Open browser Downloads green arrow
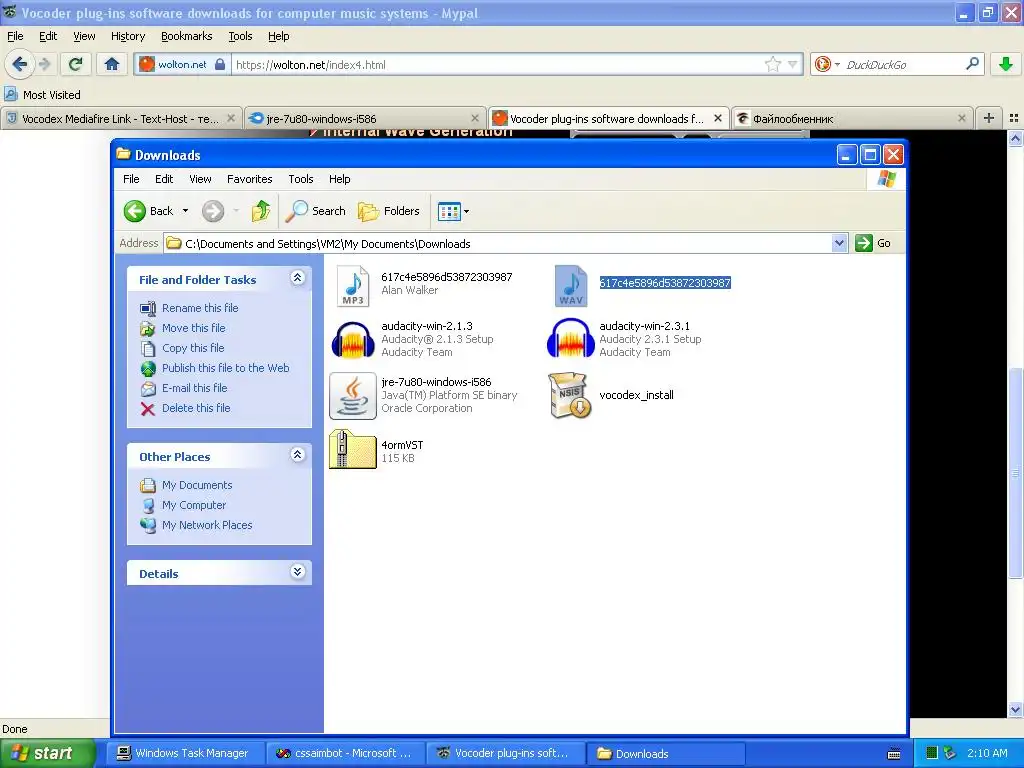Image resolution: width=1024 pixels, height=768 pixels. (x=1006, y=64)
